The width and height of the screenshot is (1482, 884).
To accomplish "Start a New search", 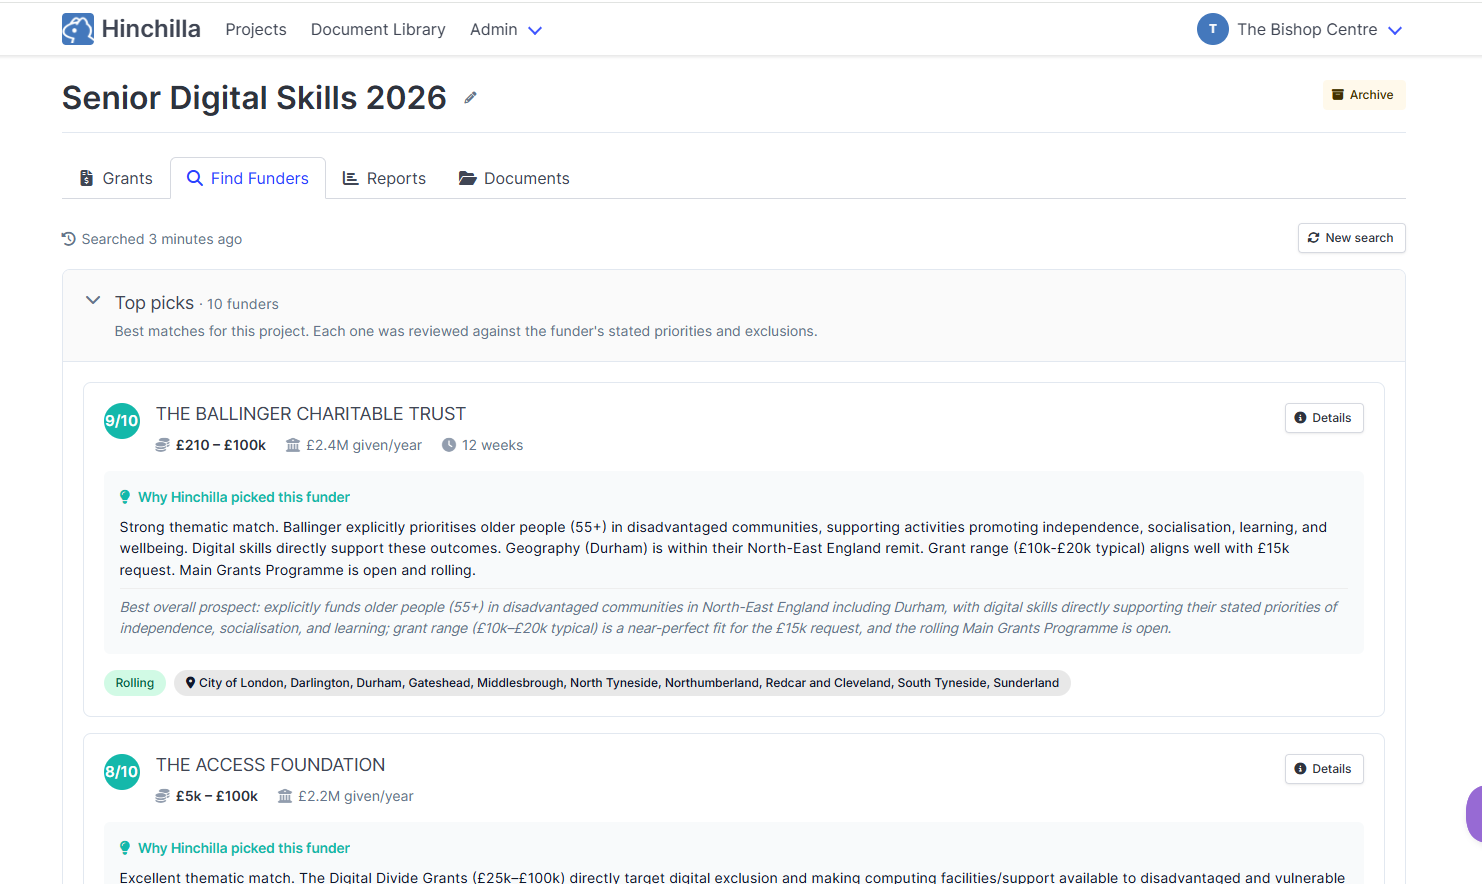I will tap(1351, 238).
